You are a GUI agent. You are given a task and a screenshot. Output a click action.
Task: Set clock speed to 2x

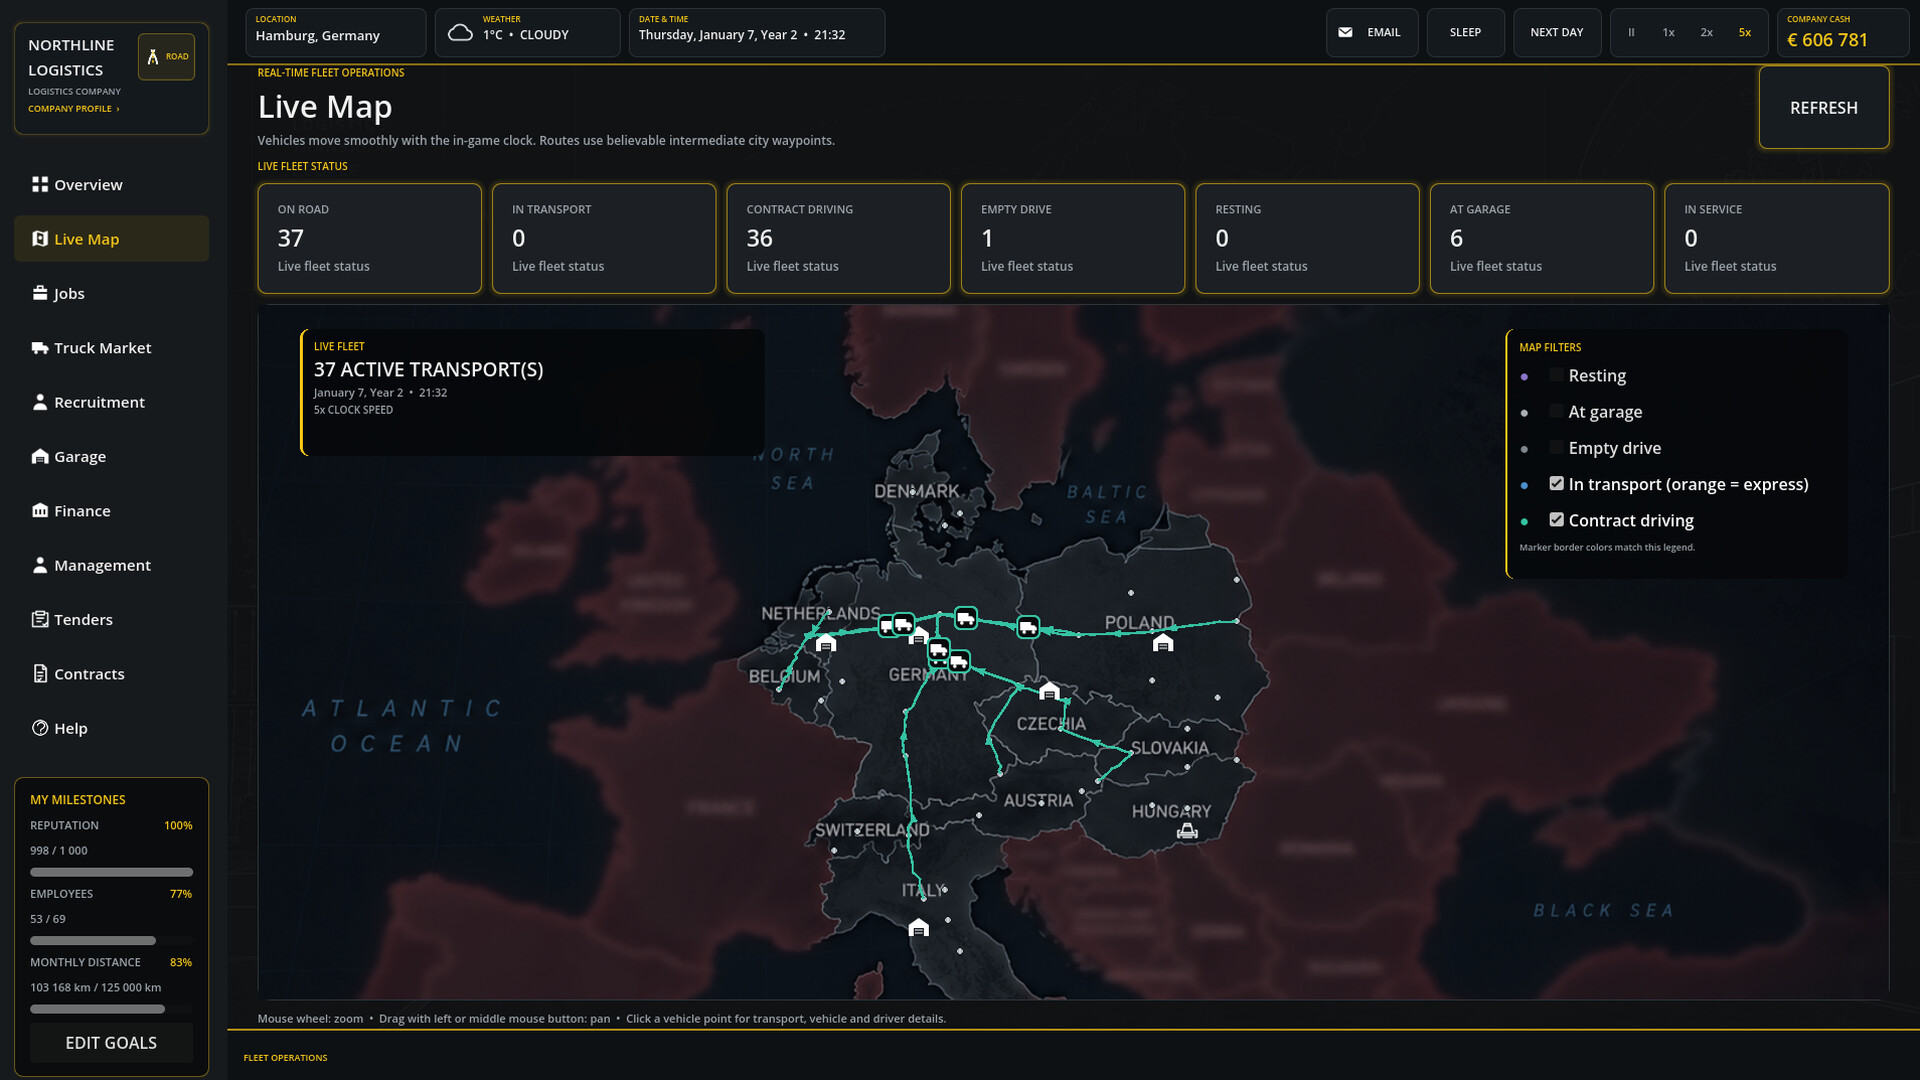(x=1706, y=32)
